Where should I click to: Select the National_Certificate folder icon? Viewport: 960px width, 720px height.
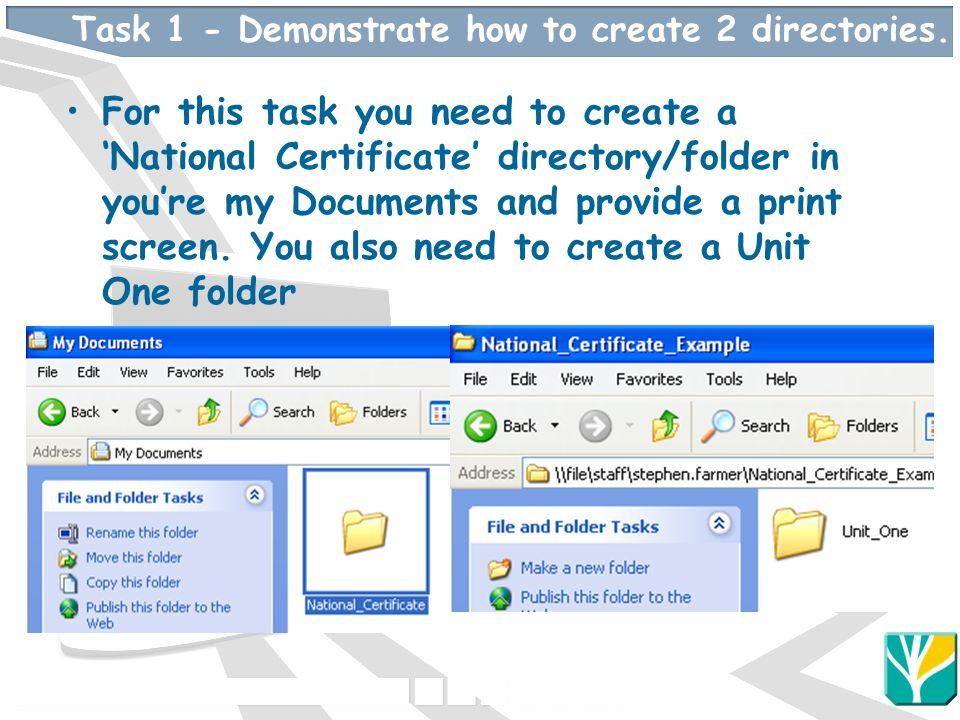(365, 532)
